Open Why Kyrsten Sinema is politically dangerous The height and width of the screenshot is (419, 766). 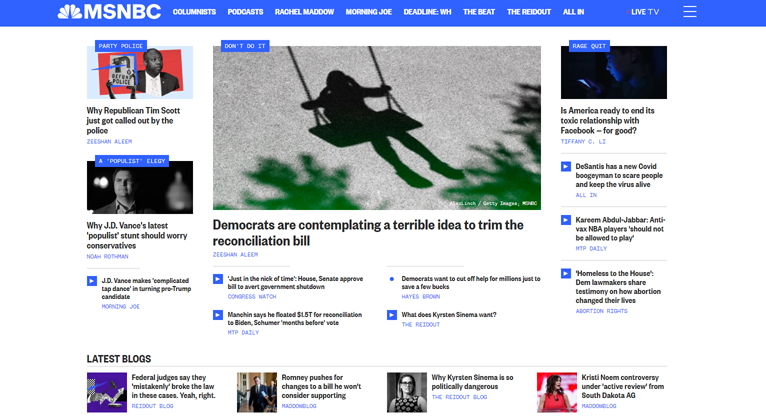(x=472, y=382)
